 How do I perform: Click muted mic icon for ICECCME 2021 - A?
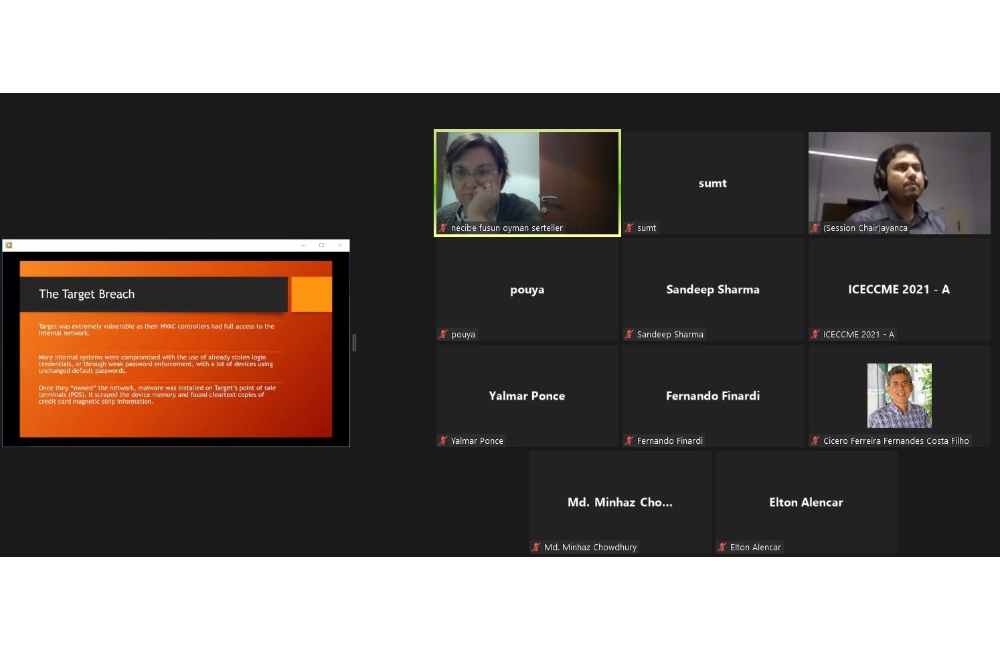tap(816, 334)
